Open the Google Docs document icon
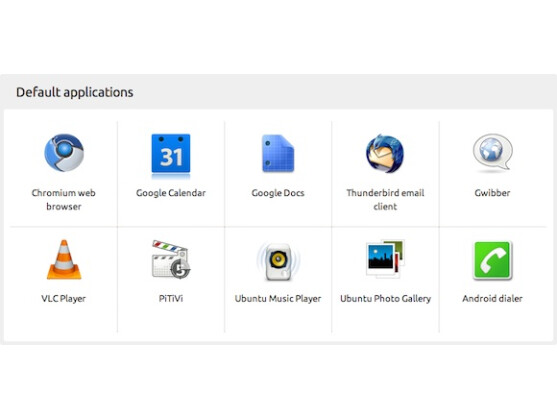Image resolution: width=557 pixels, height=418 pixels. coord(278,153)
